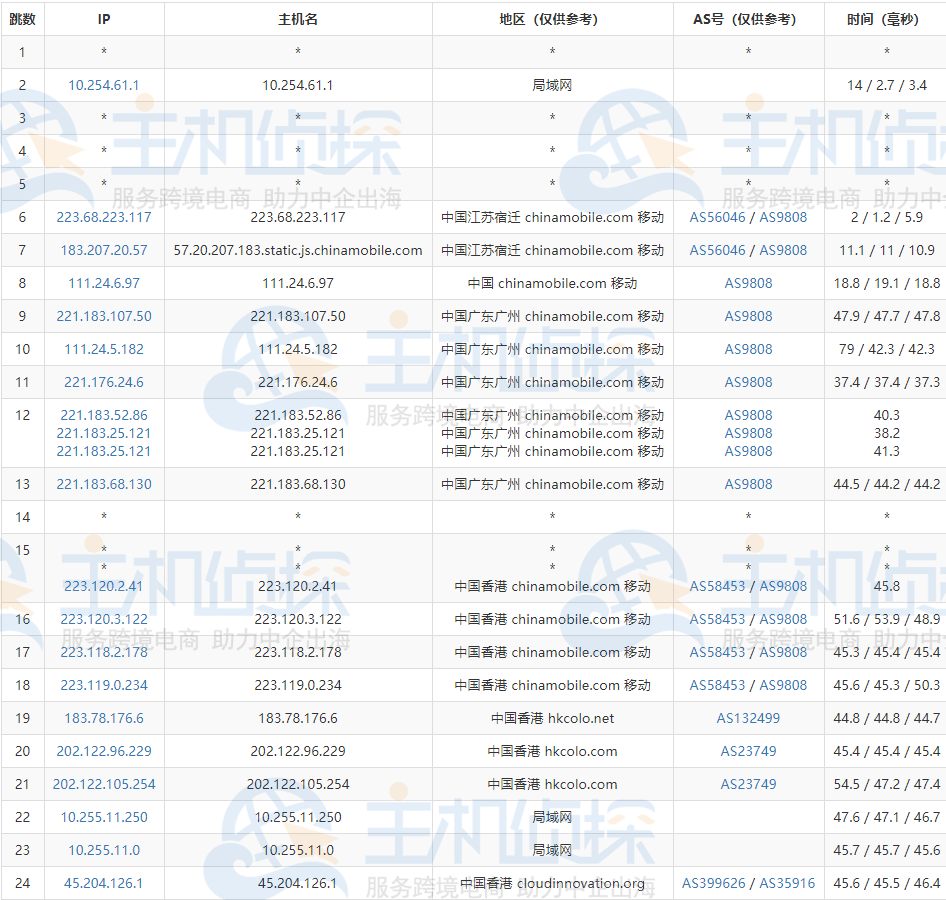
Task: Select region text 中国 chinamobile.com 移动 in hop 8
Action: pyautogui.click(x=553, y=283)
